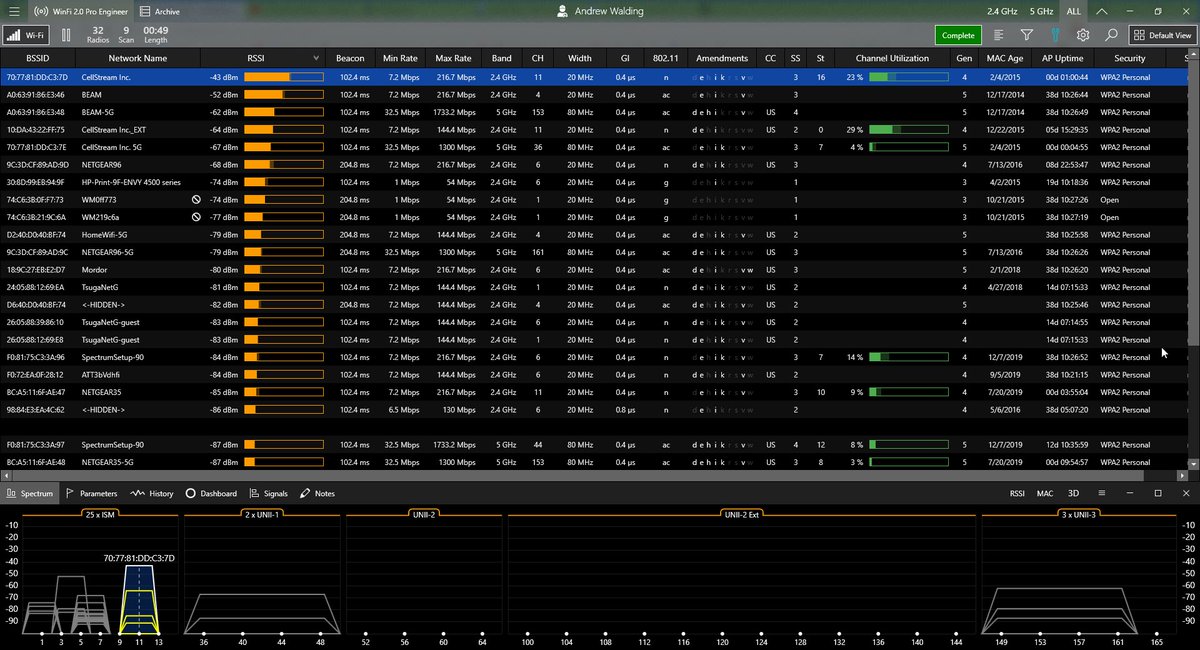
Task: Click the Andrew Walding user profile icon
Action: 564,11
